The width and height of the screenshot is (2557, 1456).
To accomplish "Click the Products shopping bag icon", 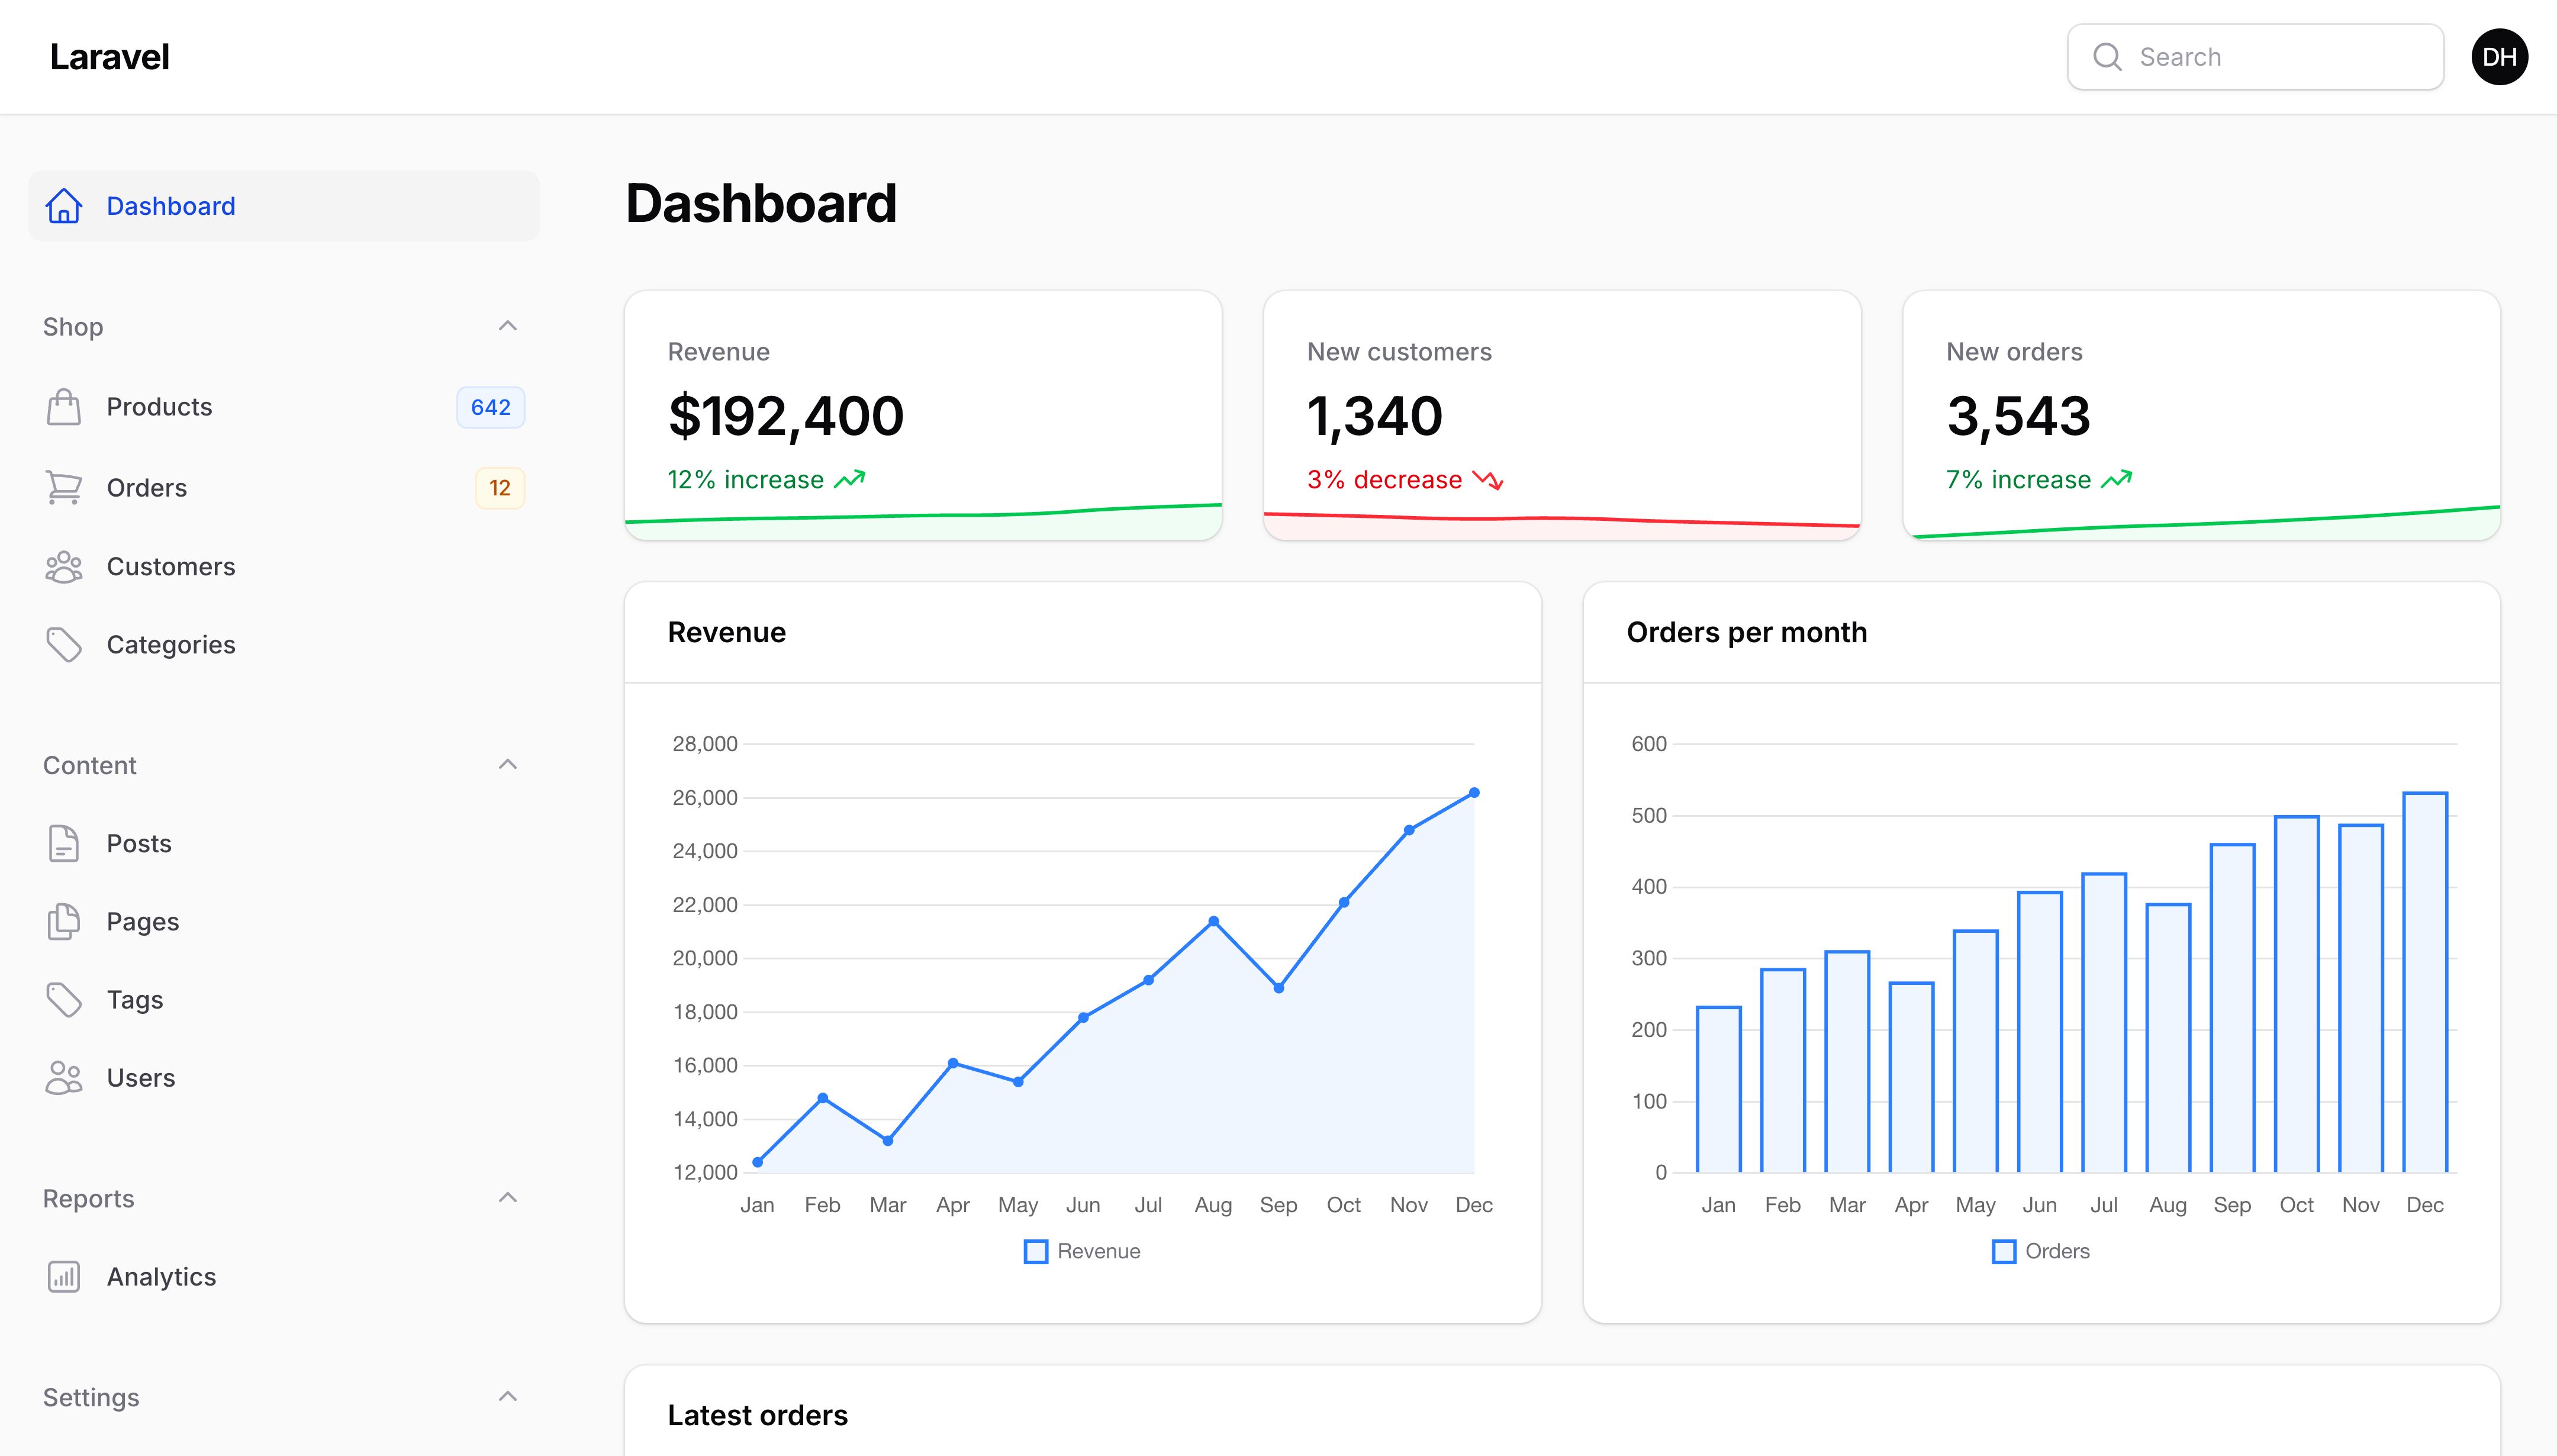I will click(64, 407).
